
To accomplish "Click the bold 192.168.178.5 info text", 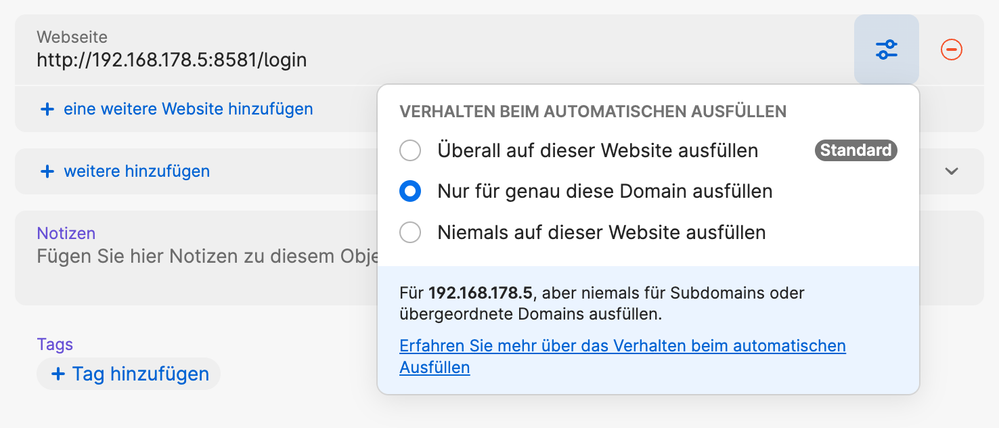I will pos(481,293).
